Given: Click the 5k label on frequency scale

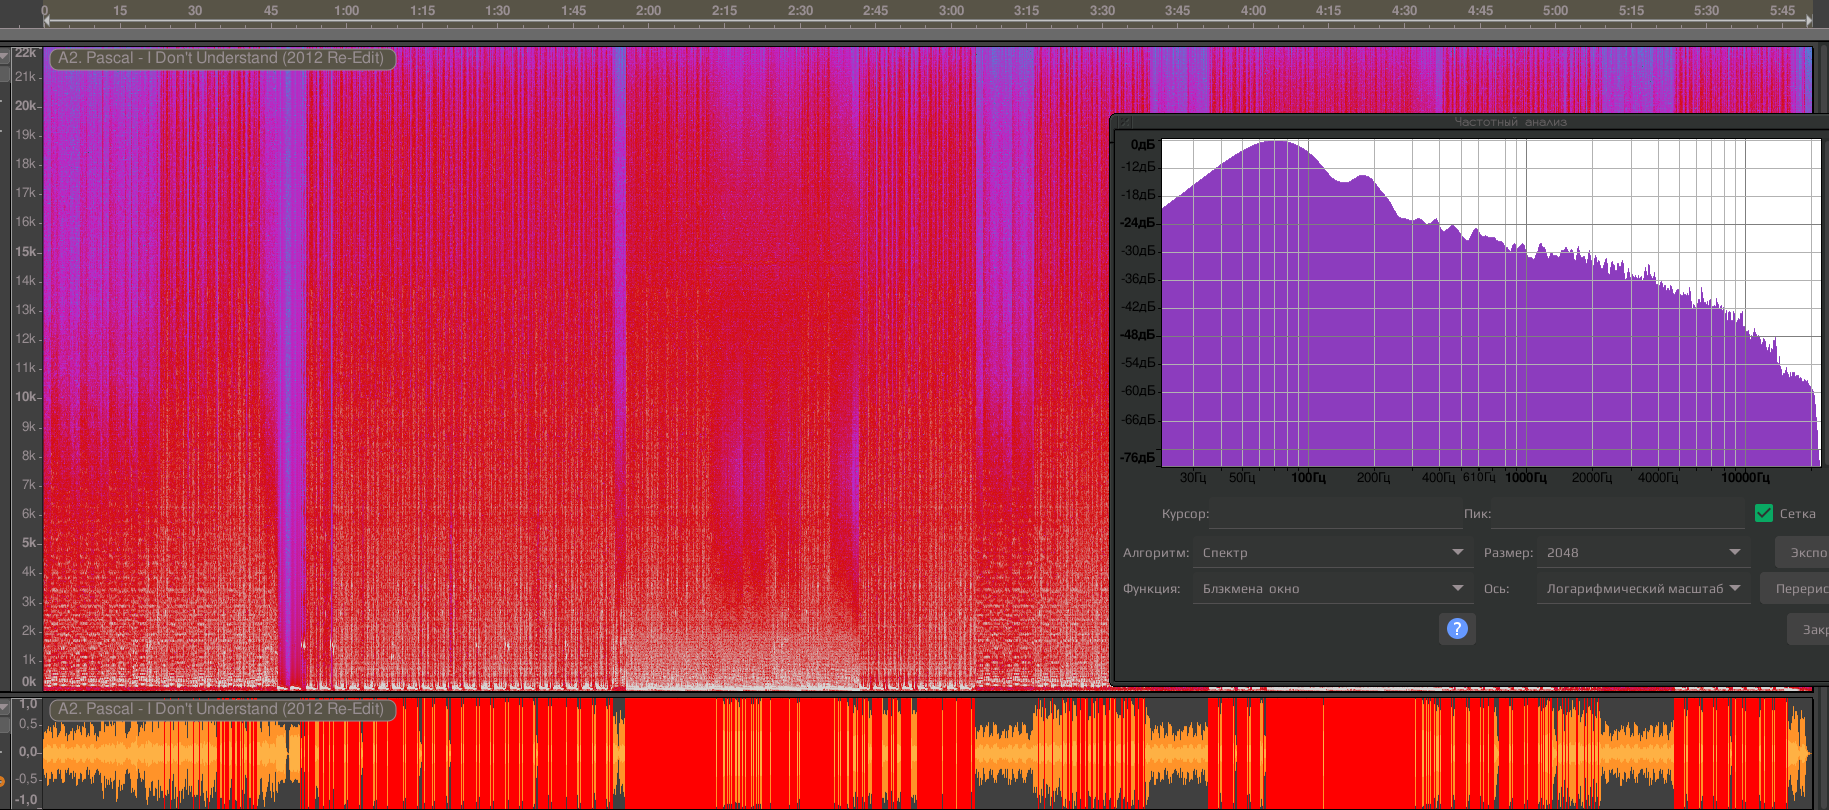Looking at the screenshot, I should coord(28,542).
